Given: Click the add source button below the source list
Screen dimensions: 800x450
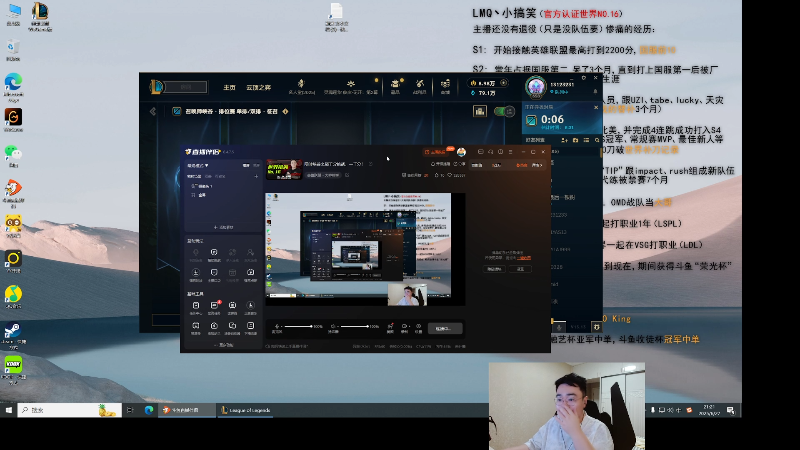Looking at the screenshot, I should [x=223, y=227].
